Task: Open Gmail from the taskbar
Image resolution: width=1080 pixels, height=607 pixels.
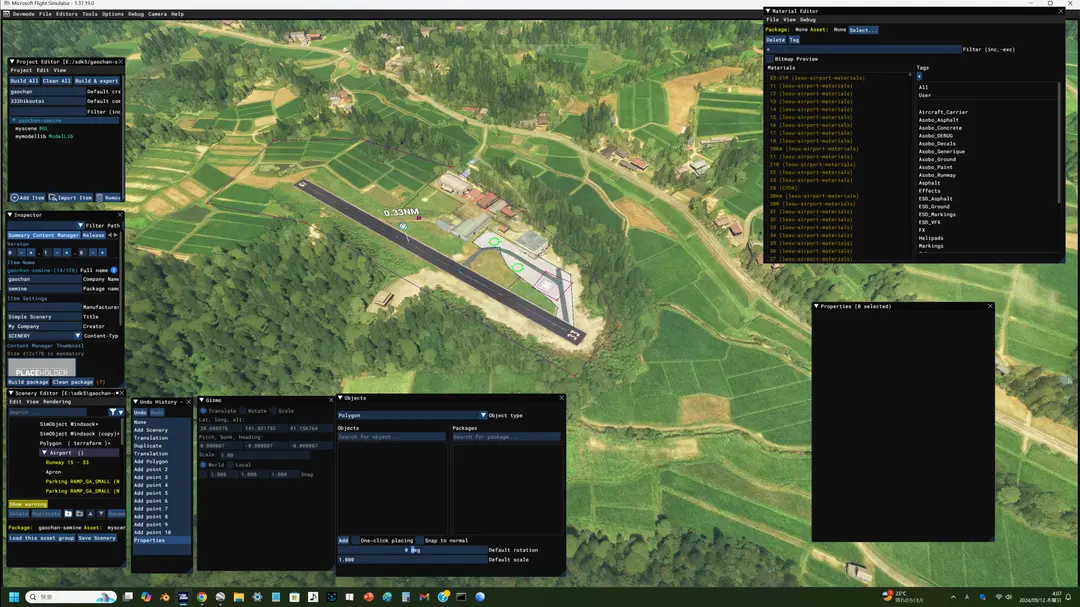Action: click(x=424, y=597)
